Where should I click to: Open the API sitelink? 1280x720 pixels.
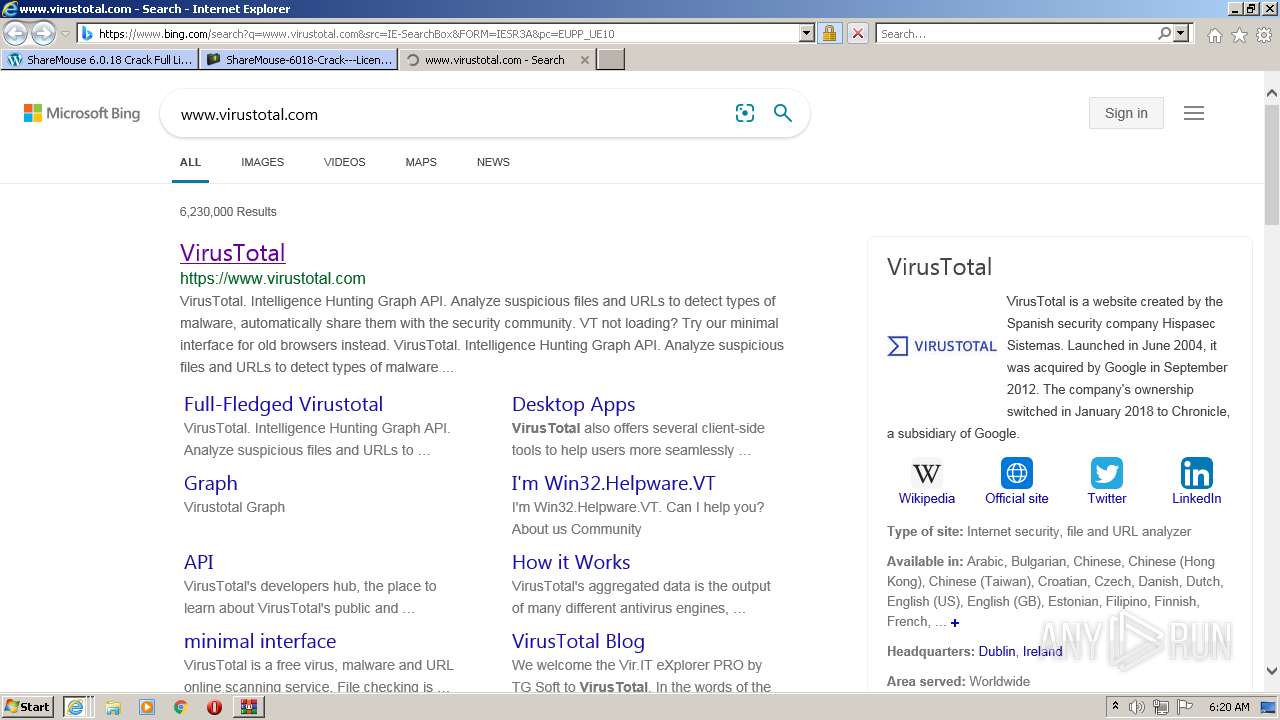click(198, 562)
